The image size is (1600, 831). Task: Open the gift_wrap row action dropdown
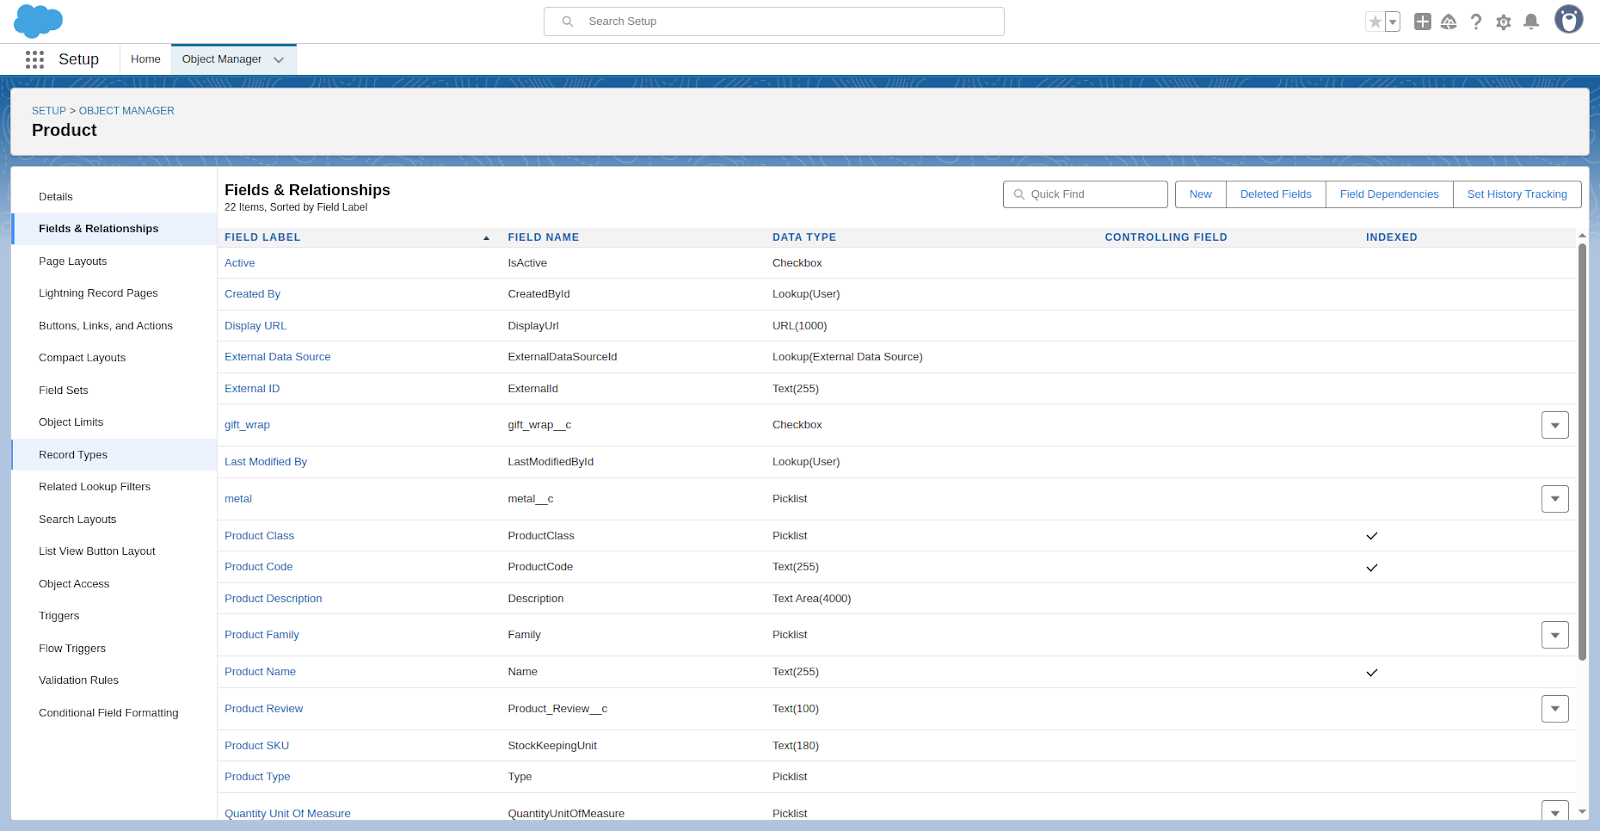[x=1554, y=425]
